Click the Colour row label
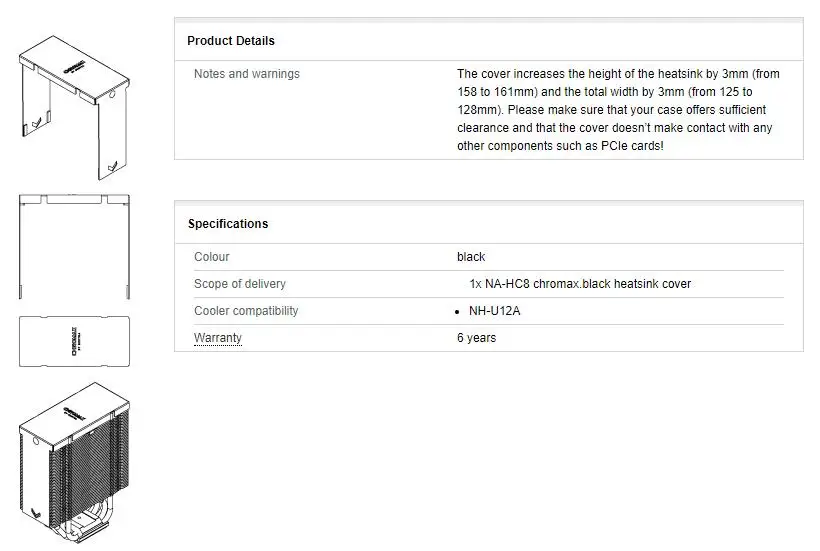 coord(212,257)
